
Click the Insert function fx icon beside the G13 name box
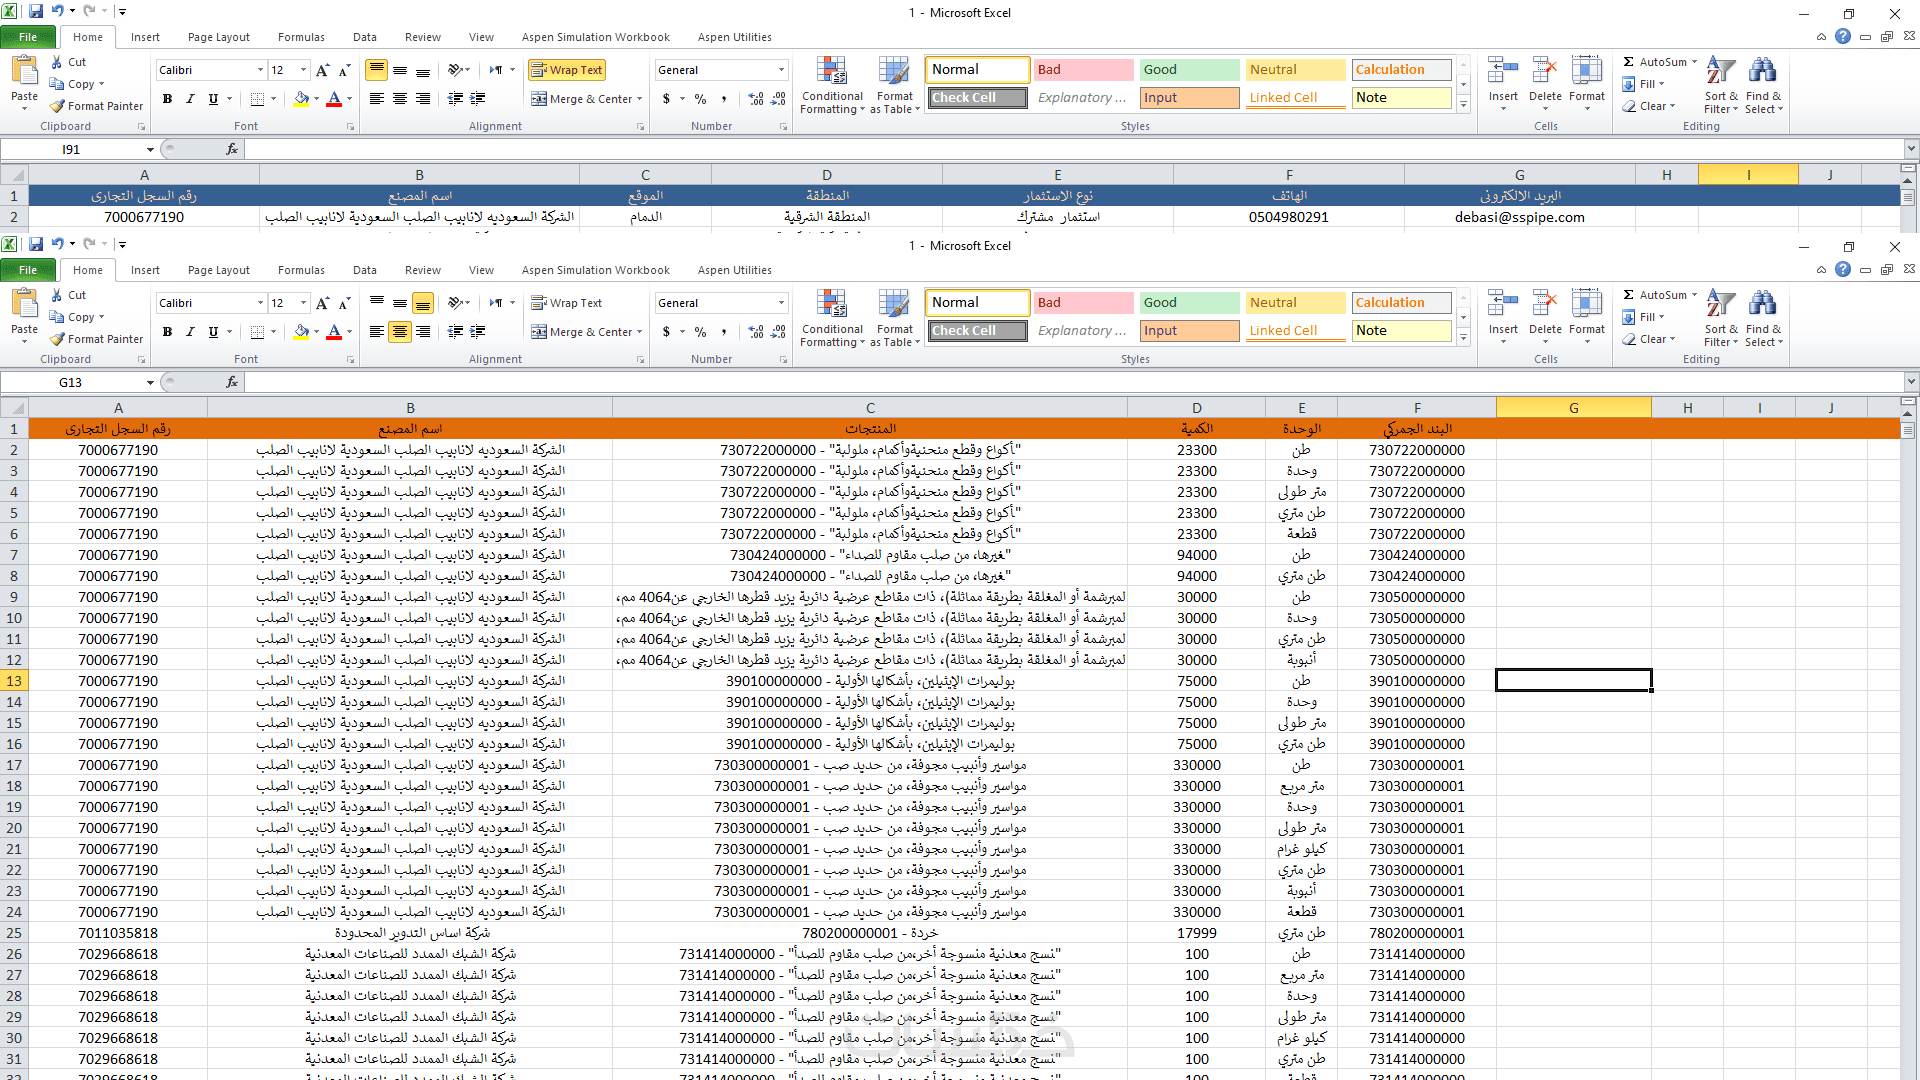coord(232,382)
